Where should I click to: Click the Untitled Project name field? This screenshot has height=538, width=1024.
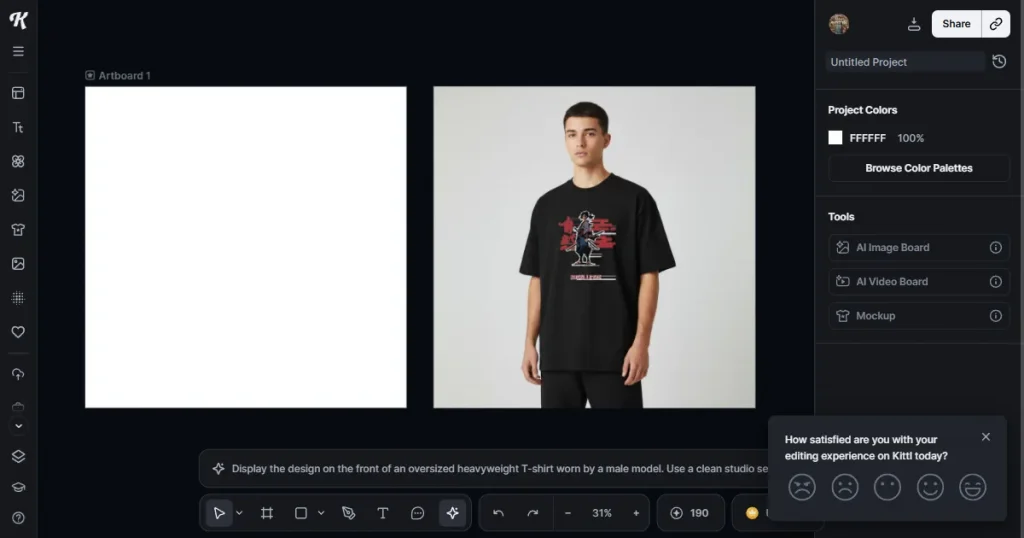tap(905, 62)
